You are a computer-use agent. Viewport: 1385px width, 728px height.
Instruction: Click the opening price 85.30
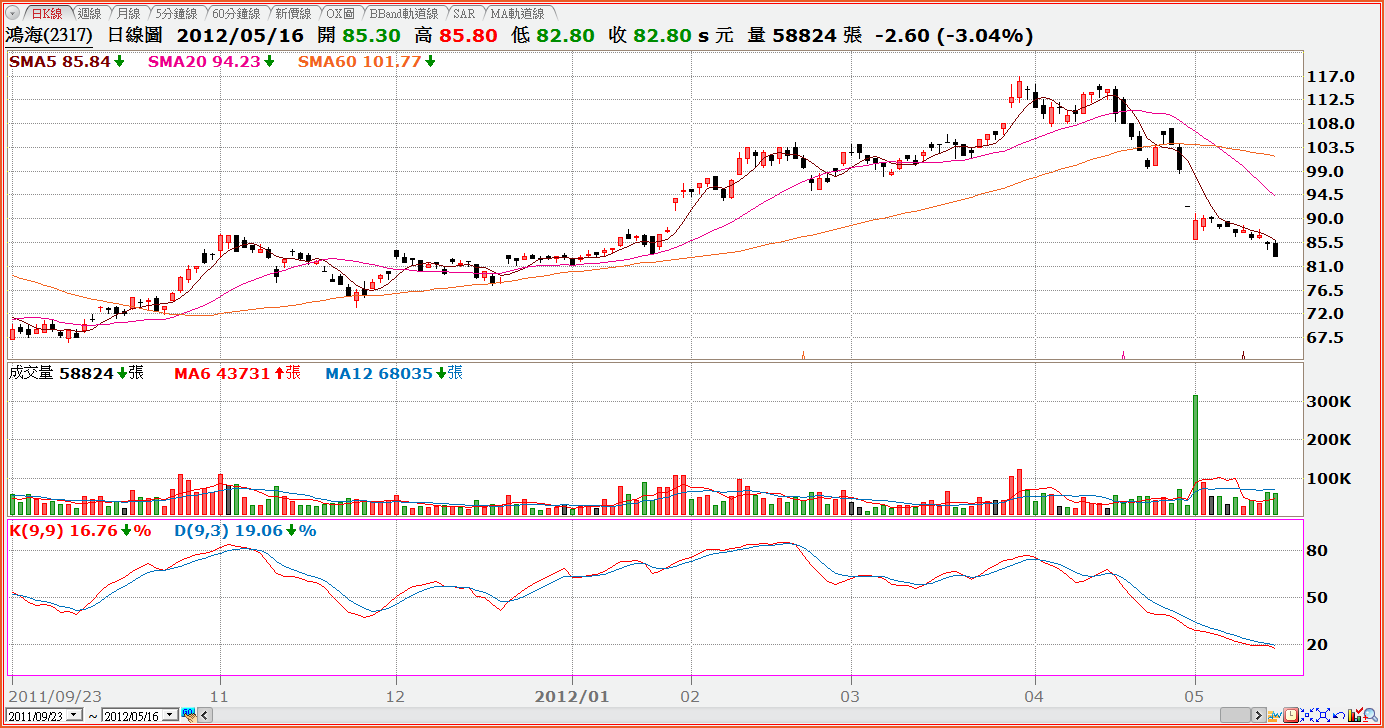(372, 36)
